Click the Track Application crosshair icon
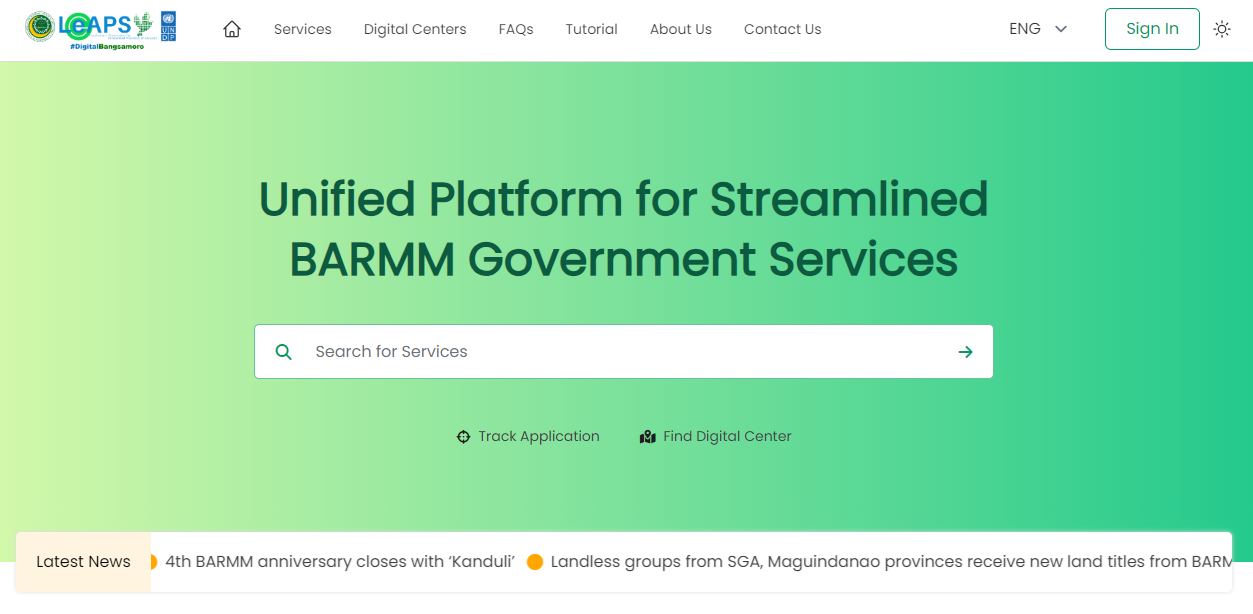Viewport: 1253px width, 614px height. coord(463,436)
